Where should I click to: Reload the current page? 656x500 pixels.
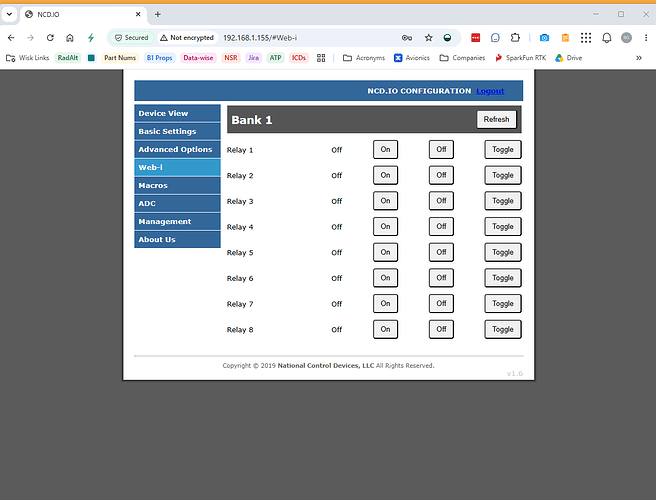50,38
